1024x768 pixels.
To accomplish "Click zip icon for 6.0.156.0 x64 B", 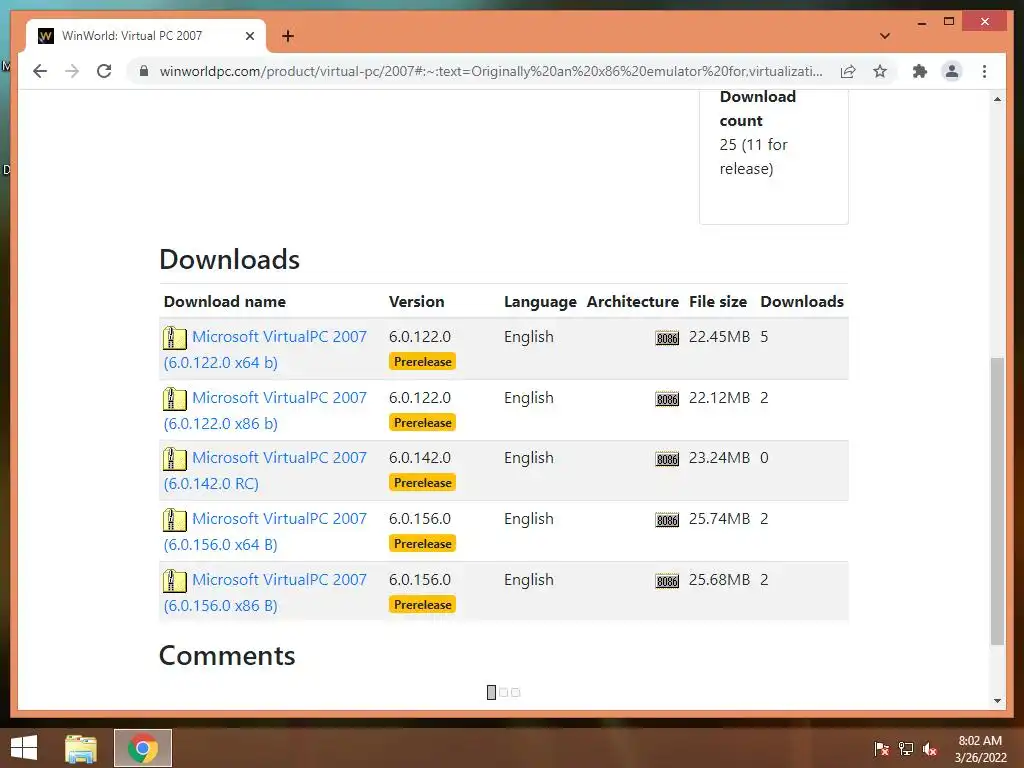I will [x=174, y=520].
